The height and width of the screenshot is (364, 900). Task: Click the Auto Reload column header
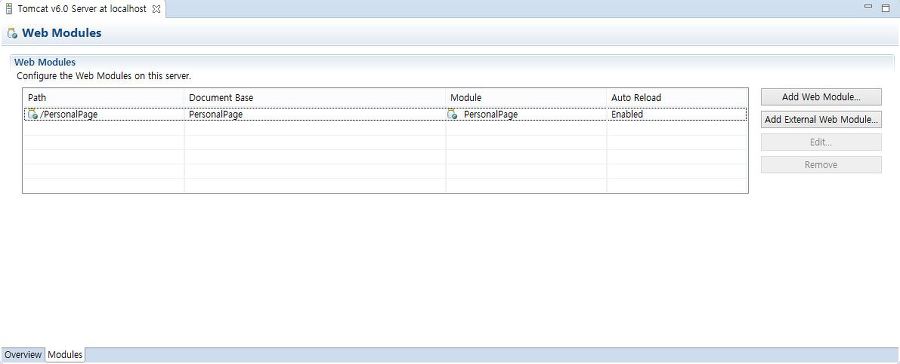tap(677, 98)
